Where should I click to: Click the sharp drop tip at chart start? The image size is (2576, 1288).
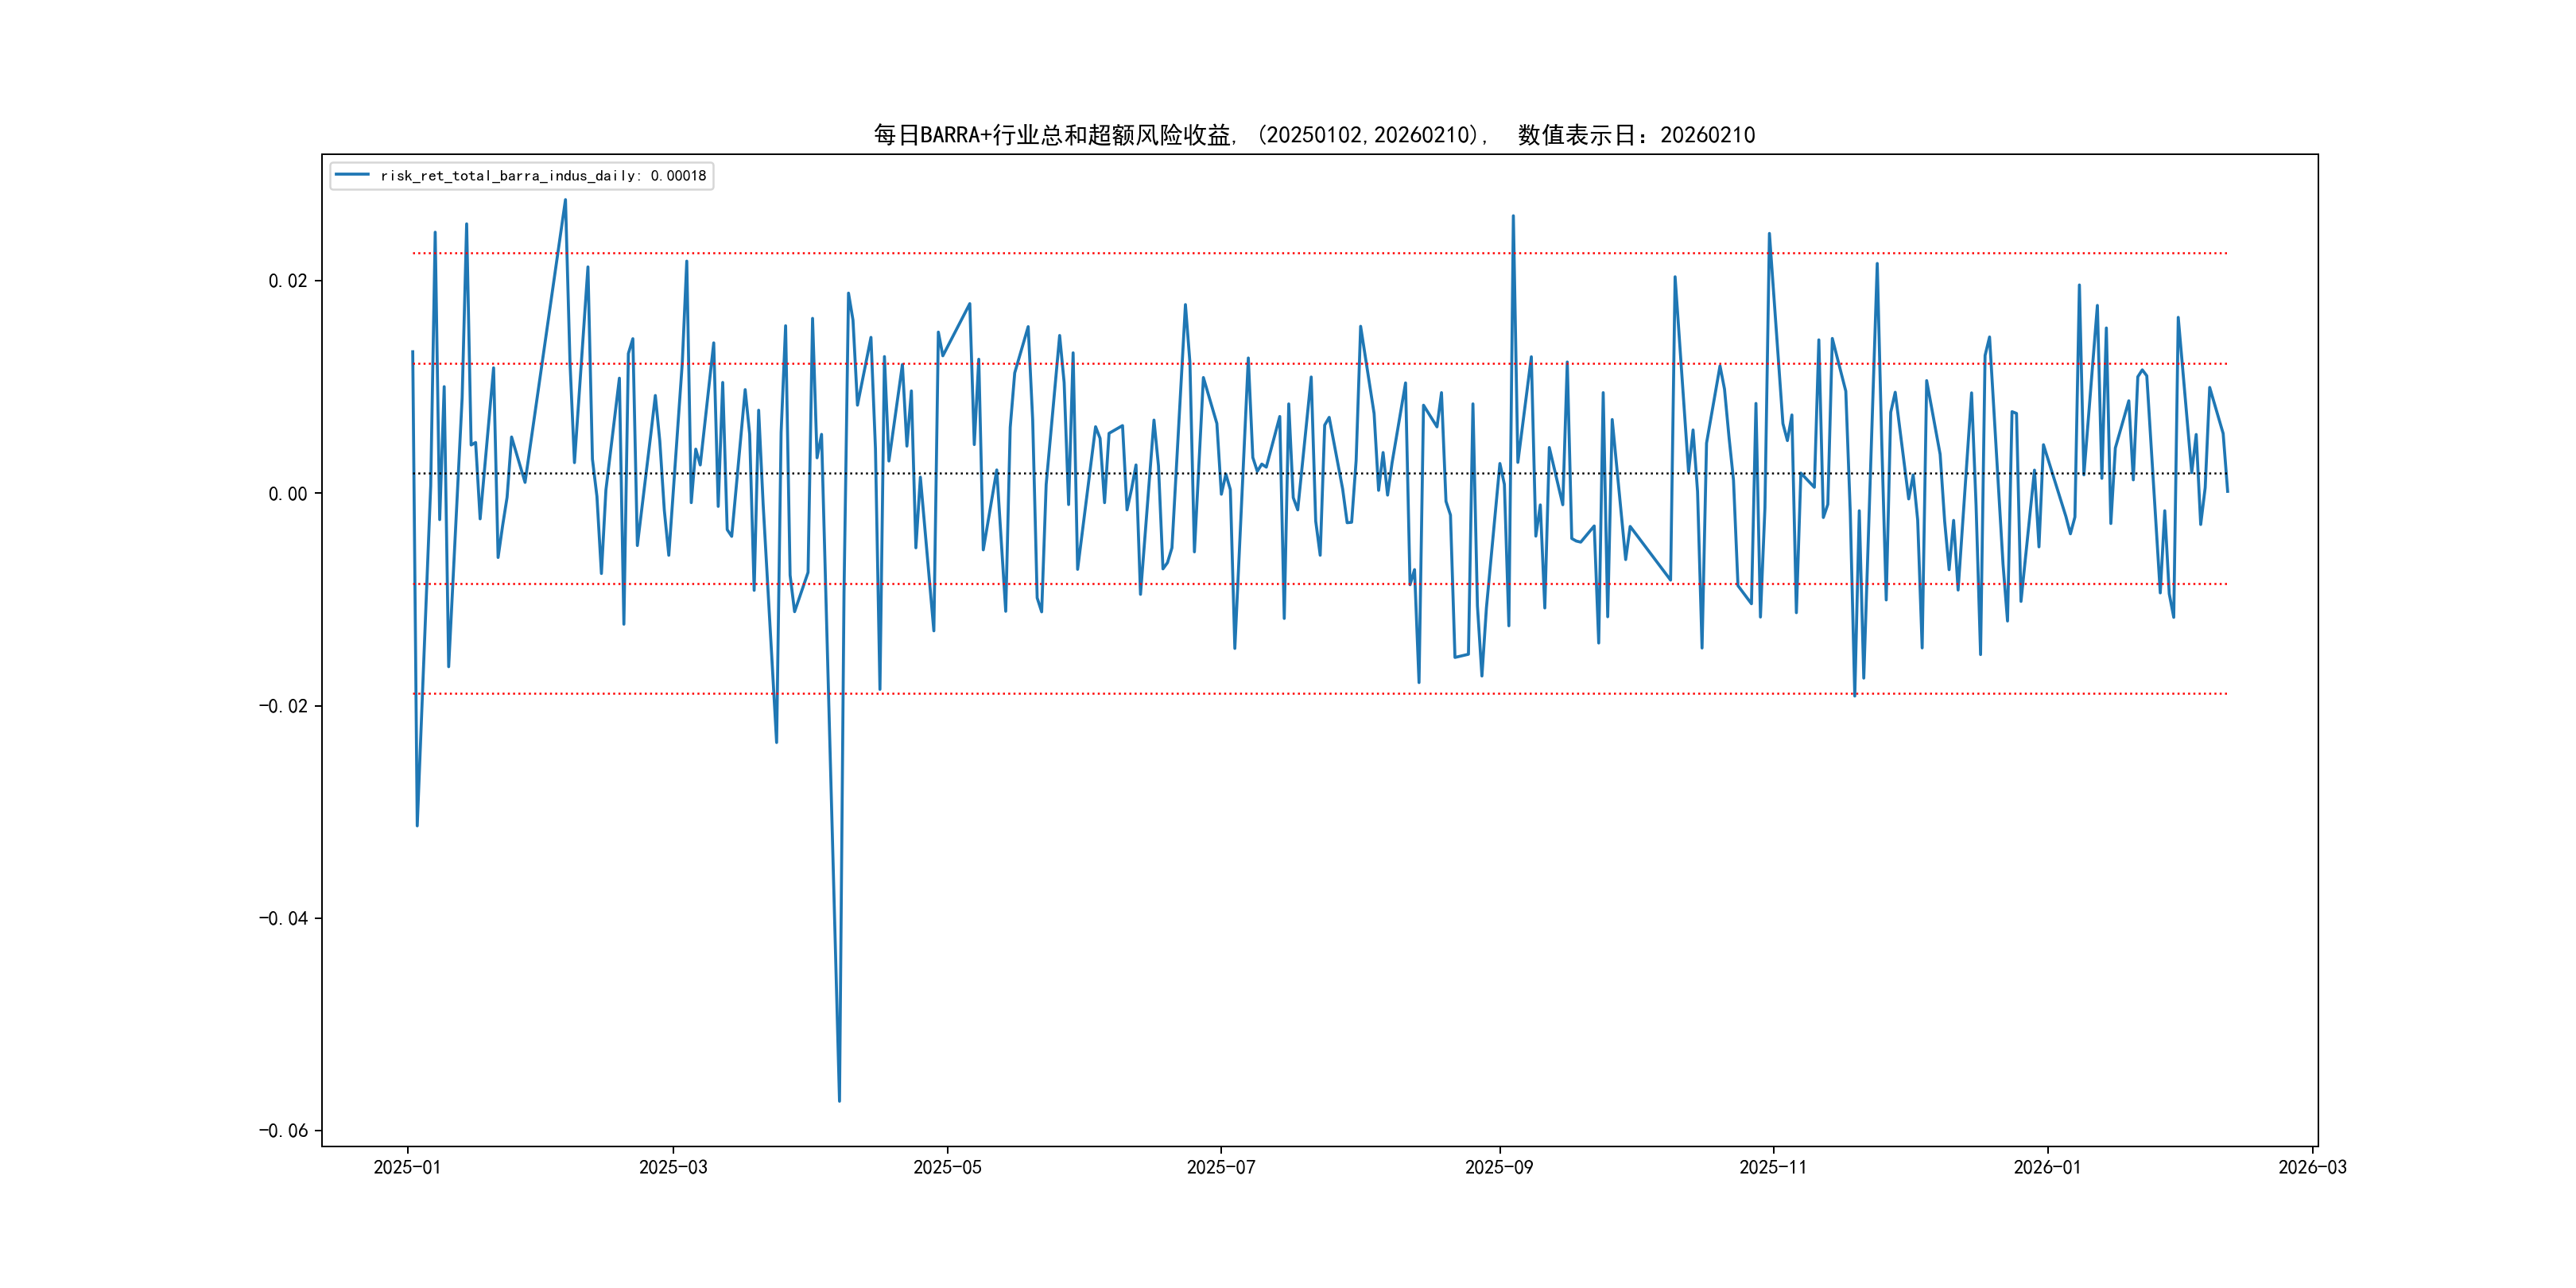click(417, 824)
